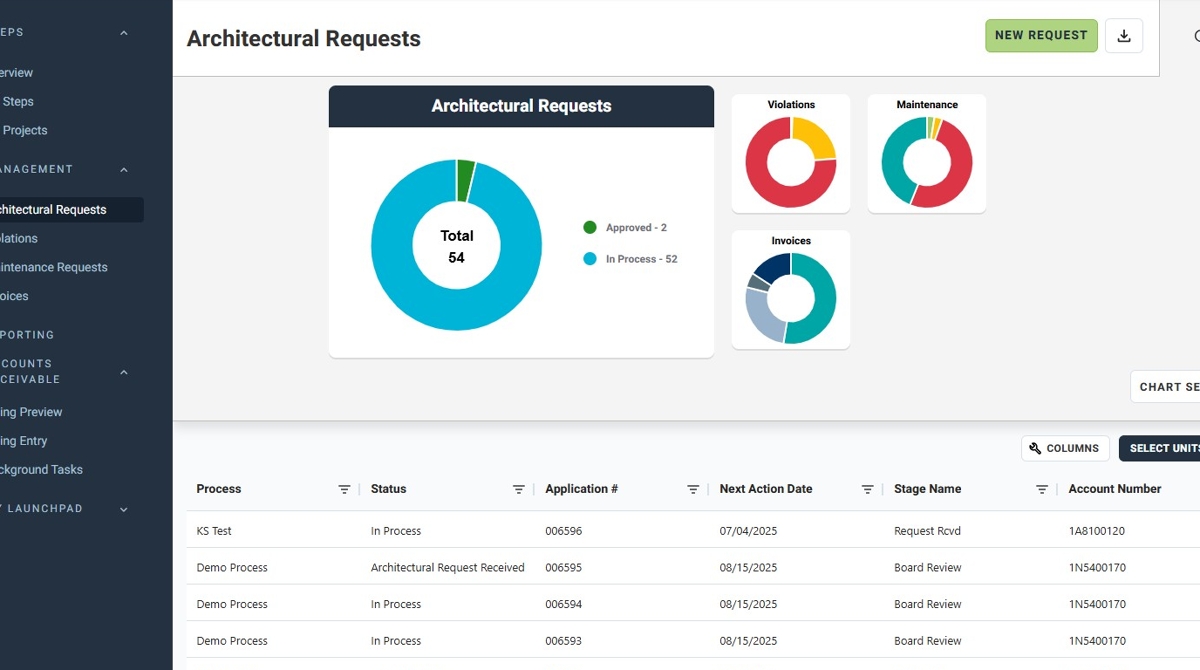Click the Columns button

click(x=1065, y=449)
